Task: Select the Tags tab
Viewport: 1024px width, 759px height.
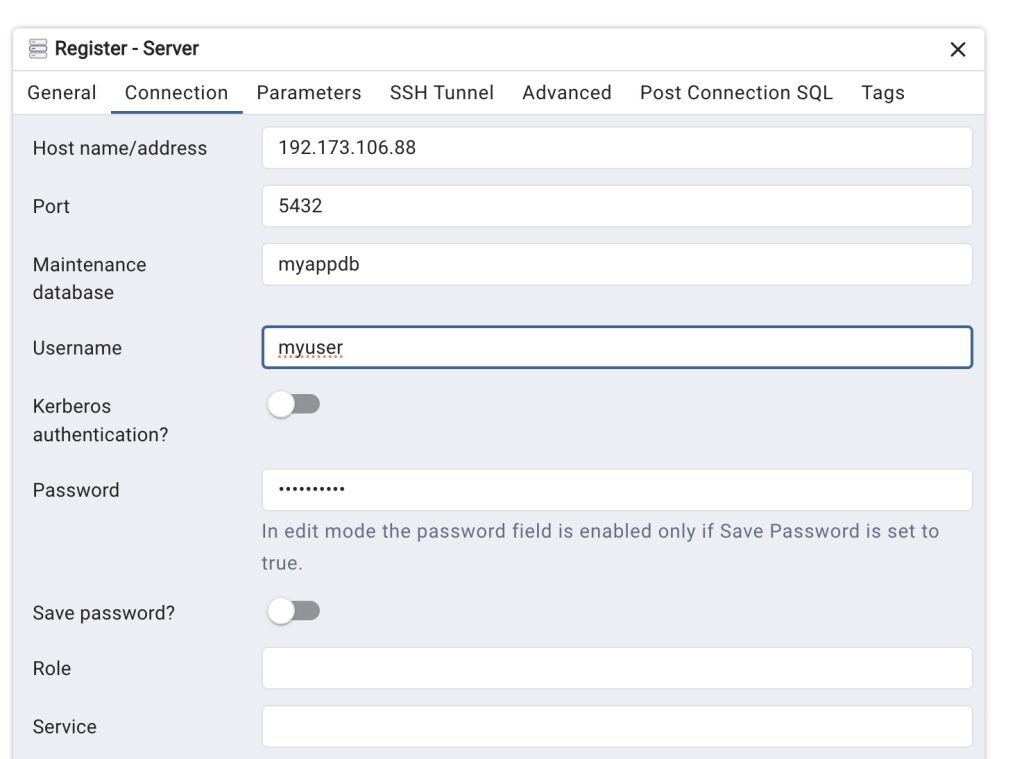Action: (882, 93)
